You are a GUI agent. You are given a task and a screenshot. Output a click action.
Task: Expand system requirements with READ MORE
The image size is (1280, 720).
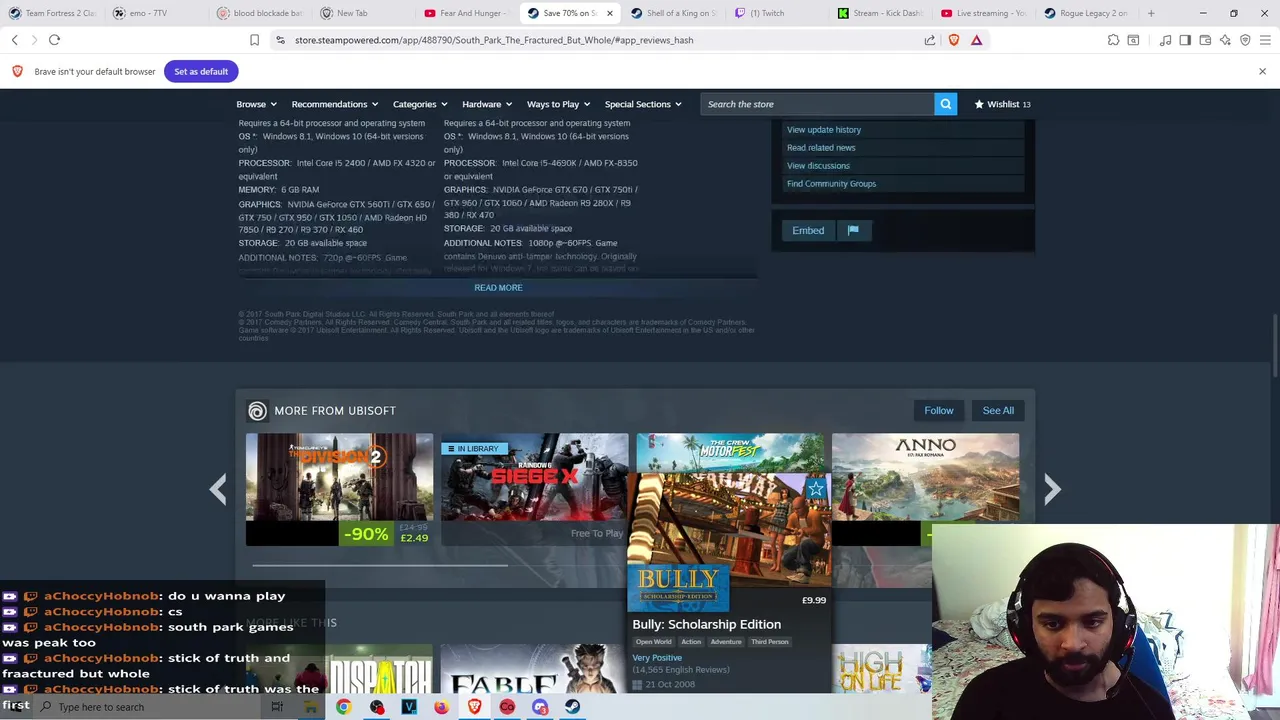[x=498, y=288]
